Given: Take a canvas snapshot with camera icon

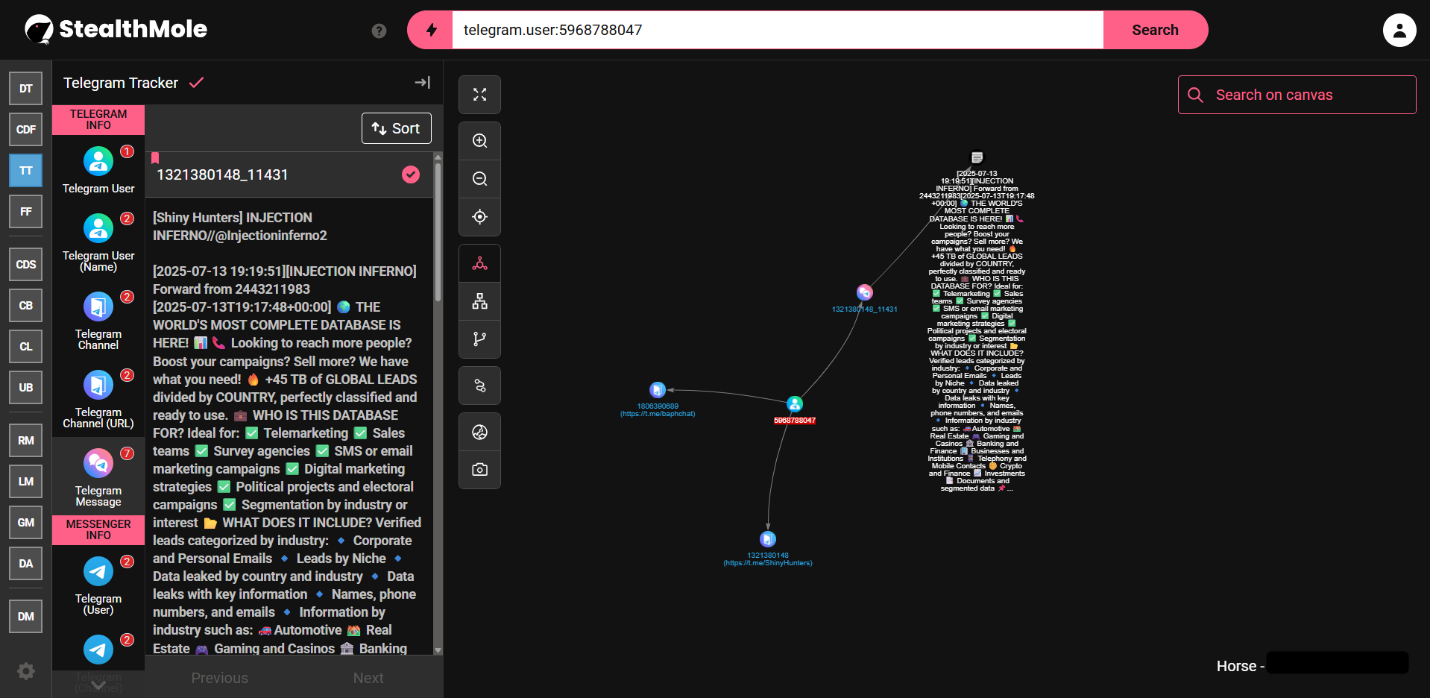Looking at the screenshot, I should pyautogui.click(x=480, y=470).
